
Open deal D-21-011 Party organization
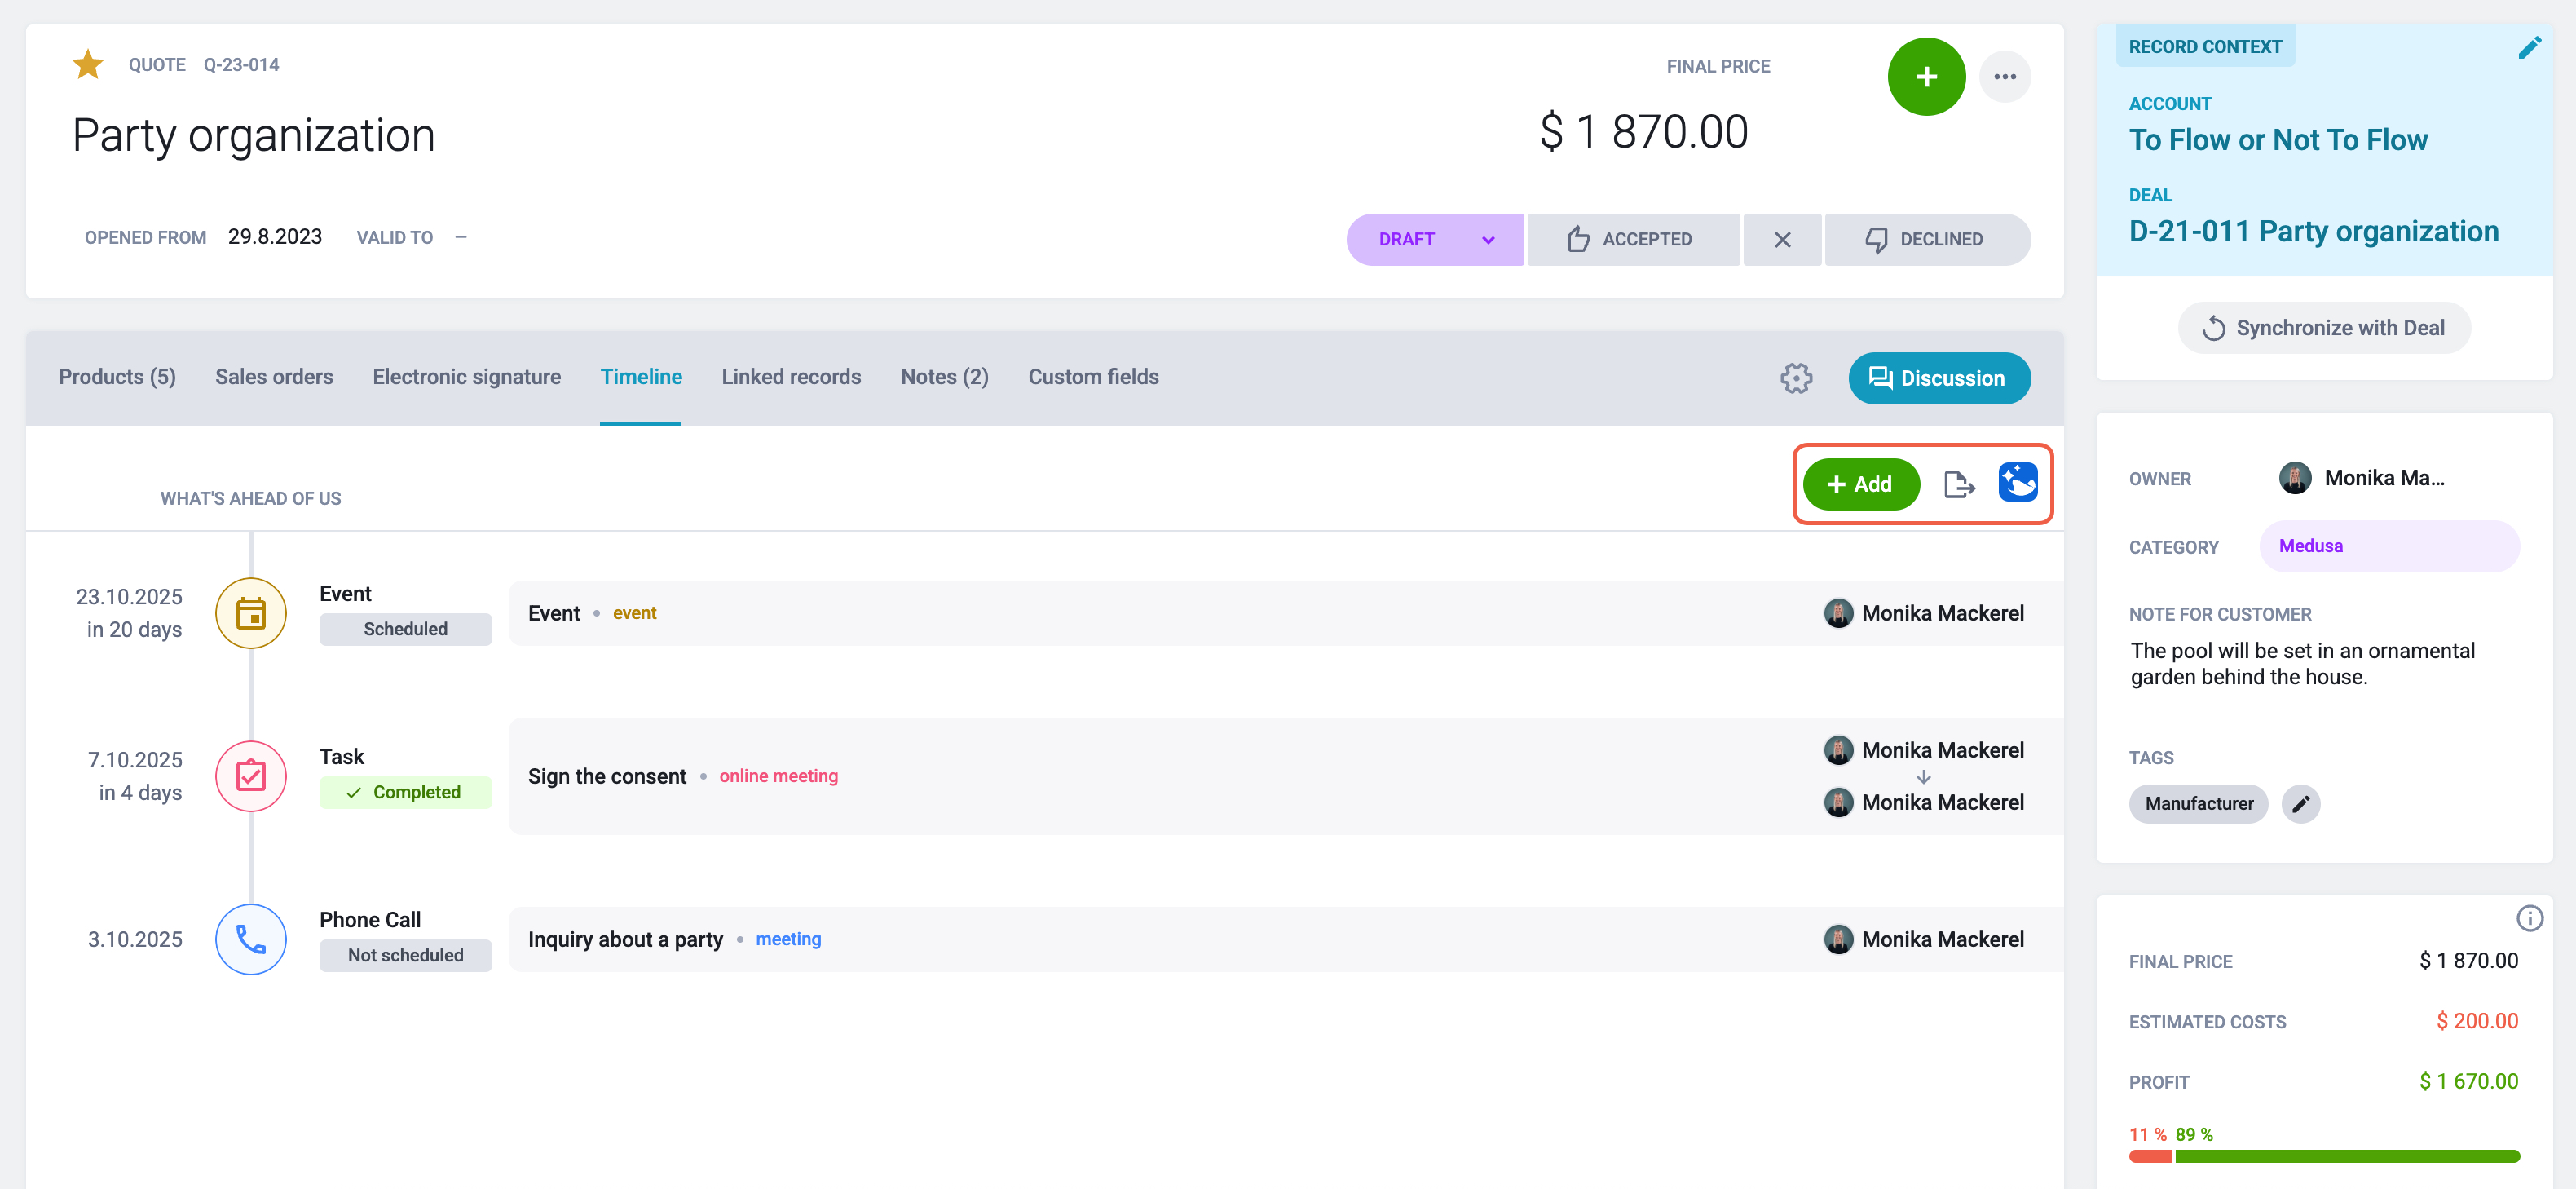(2314, 232)
